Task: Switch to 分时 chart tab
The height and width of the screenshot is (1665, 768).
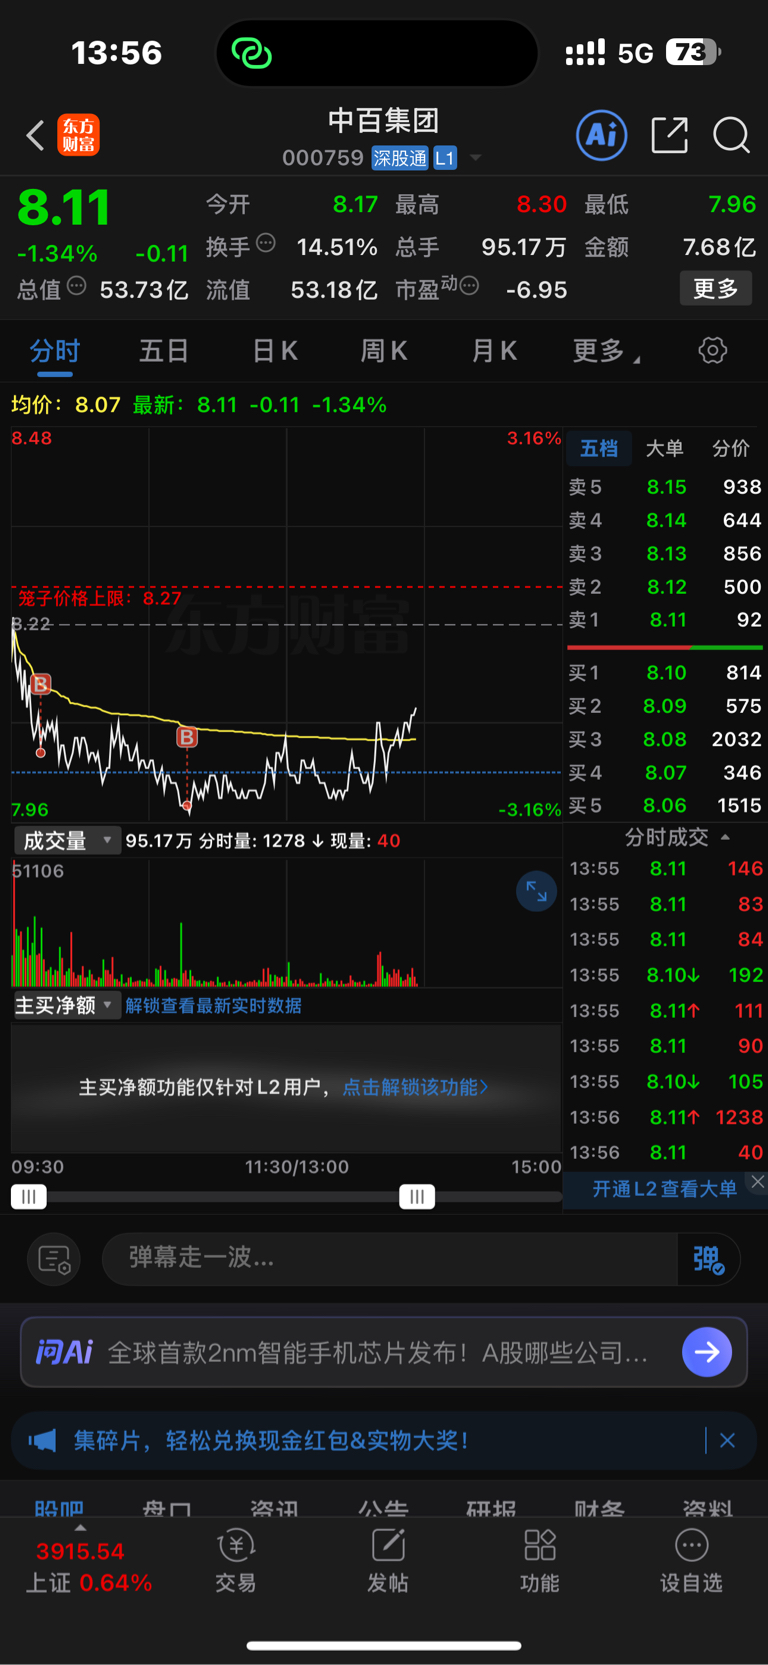Action: point(55,351)
